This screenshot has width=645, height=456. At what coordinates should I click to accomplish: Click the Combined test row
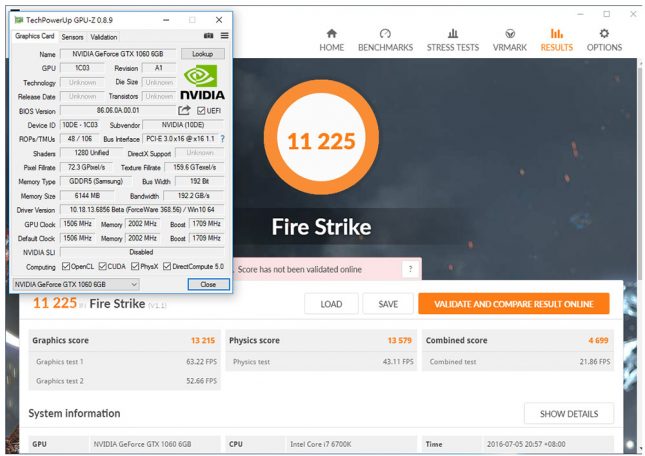click(518, 362)
